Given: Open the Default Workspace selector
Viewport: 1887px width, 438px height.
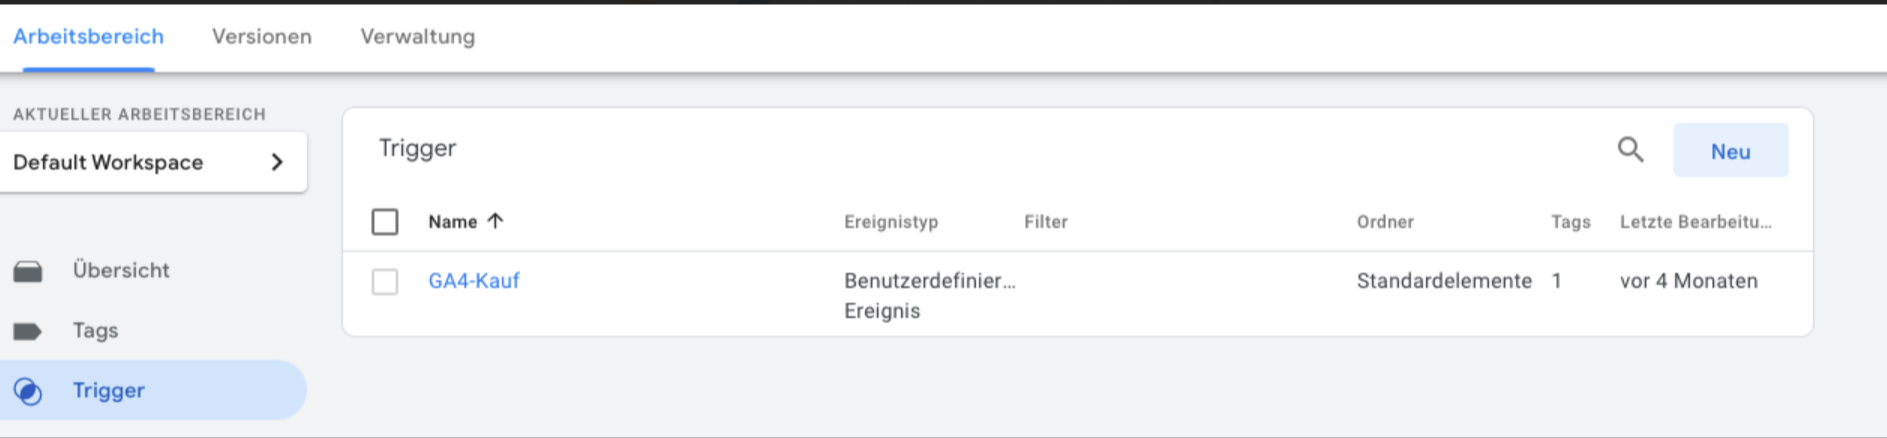Looking at the screenshot, I should [x=153, y=162].
